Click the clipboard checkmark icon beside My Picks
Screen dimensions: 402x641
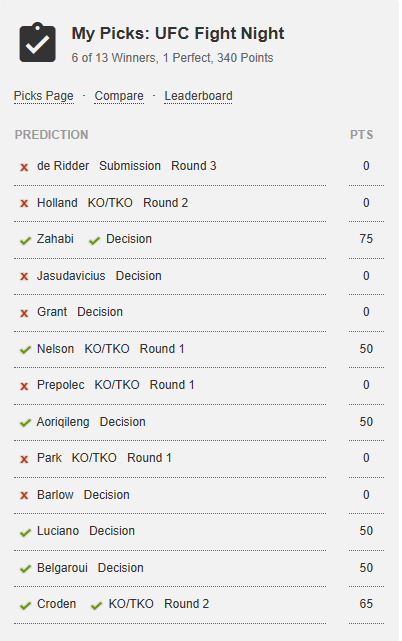coord(37,43)
